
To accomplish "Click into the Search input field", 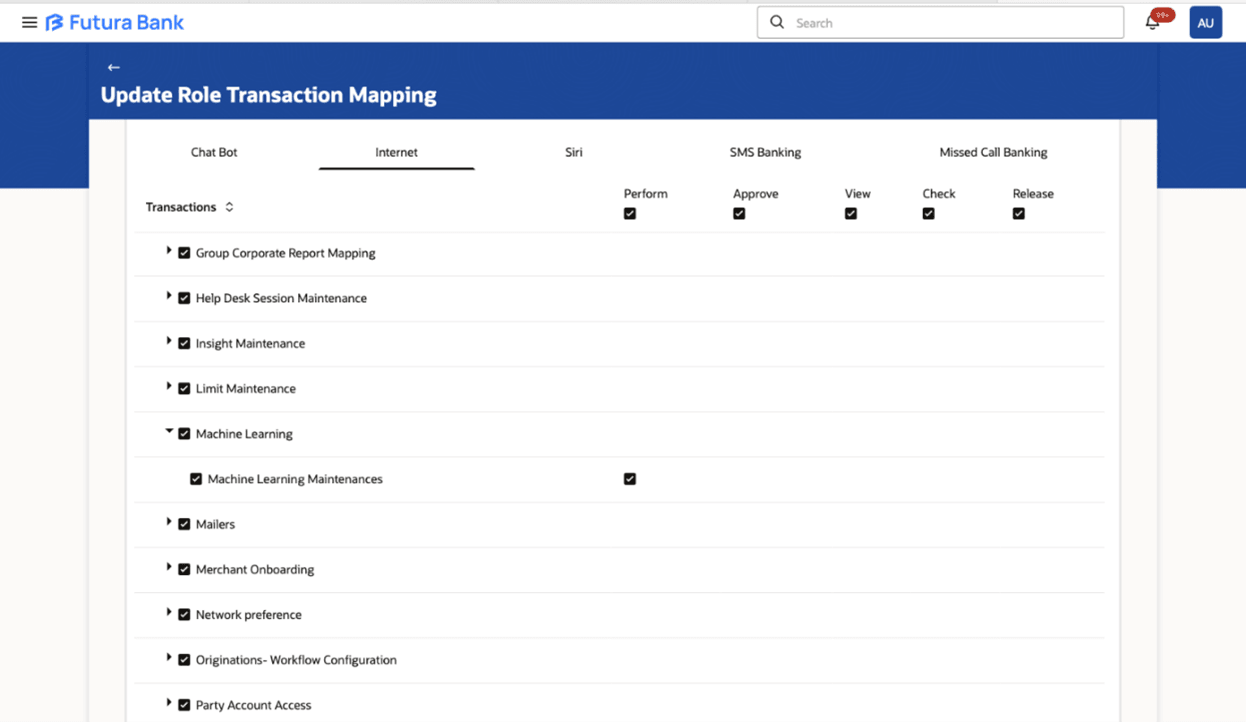I will click(x=950, y=22).
